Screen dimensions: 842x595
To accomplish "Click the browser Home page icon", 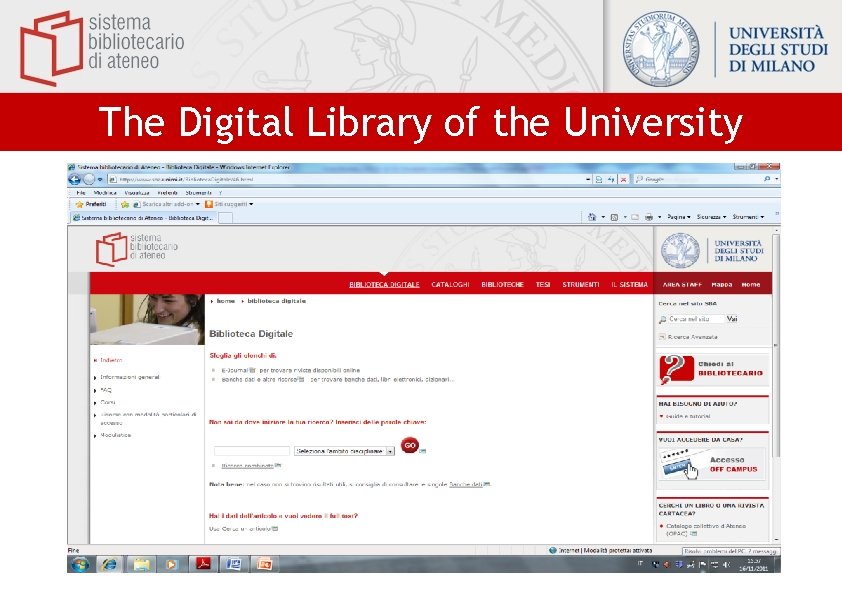I will pos(592,217).
